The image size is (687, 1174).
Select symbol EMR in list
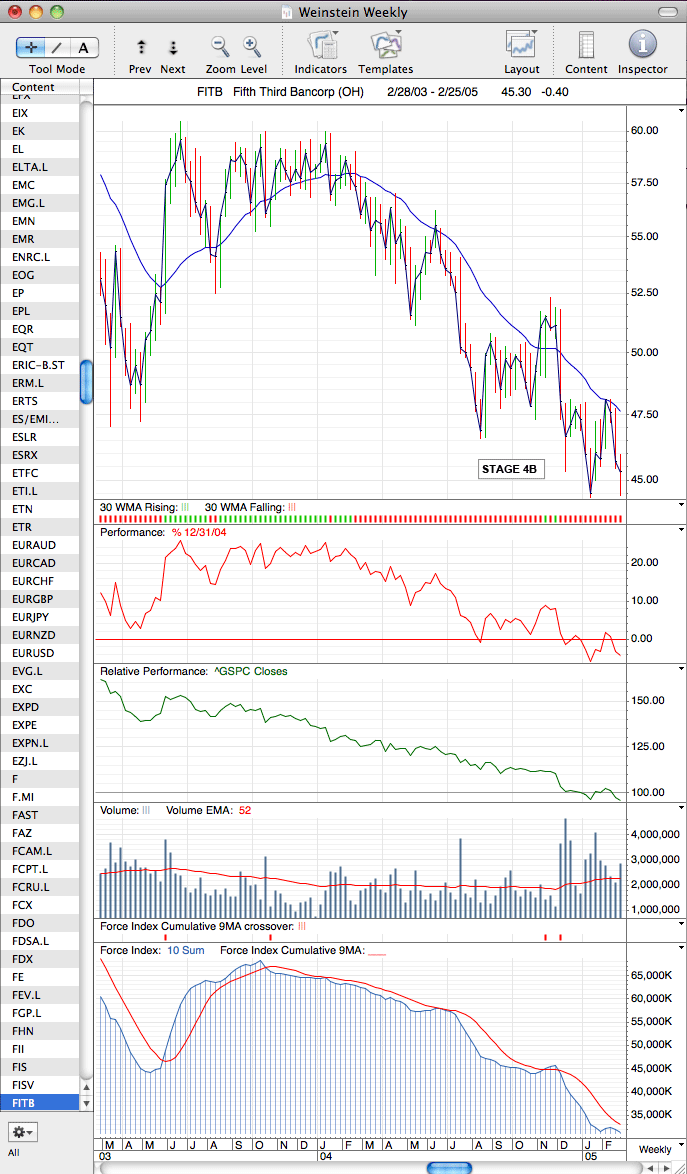click(x=39, y=240)
